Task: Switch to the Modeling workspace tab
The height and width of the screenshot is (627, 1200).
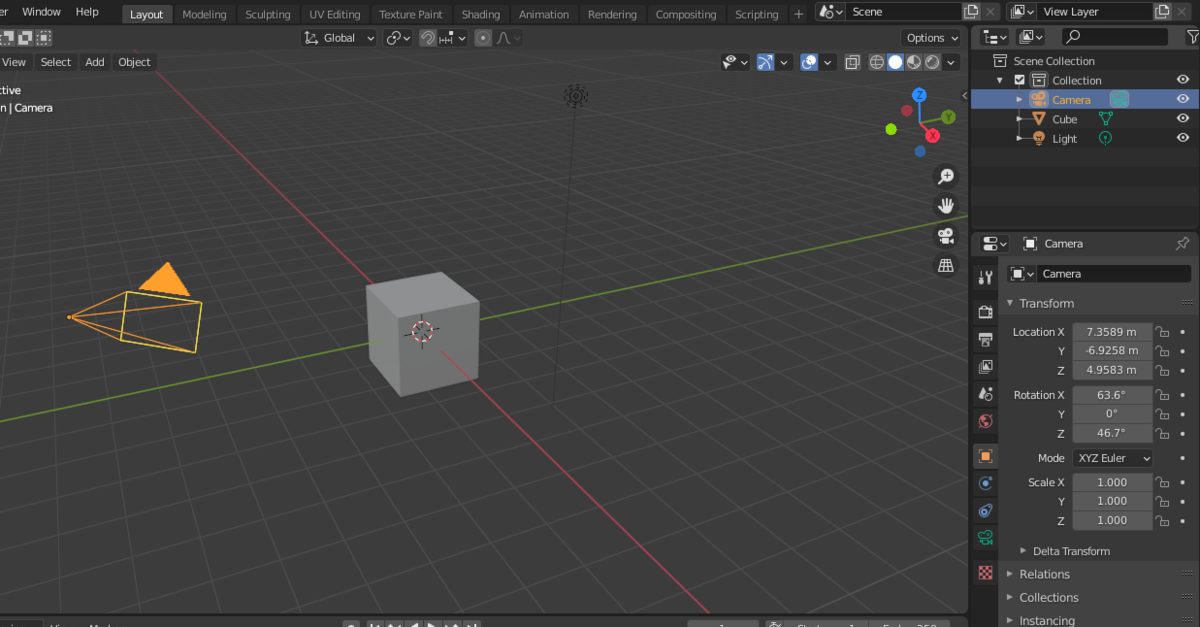Action: point(204,14)
